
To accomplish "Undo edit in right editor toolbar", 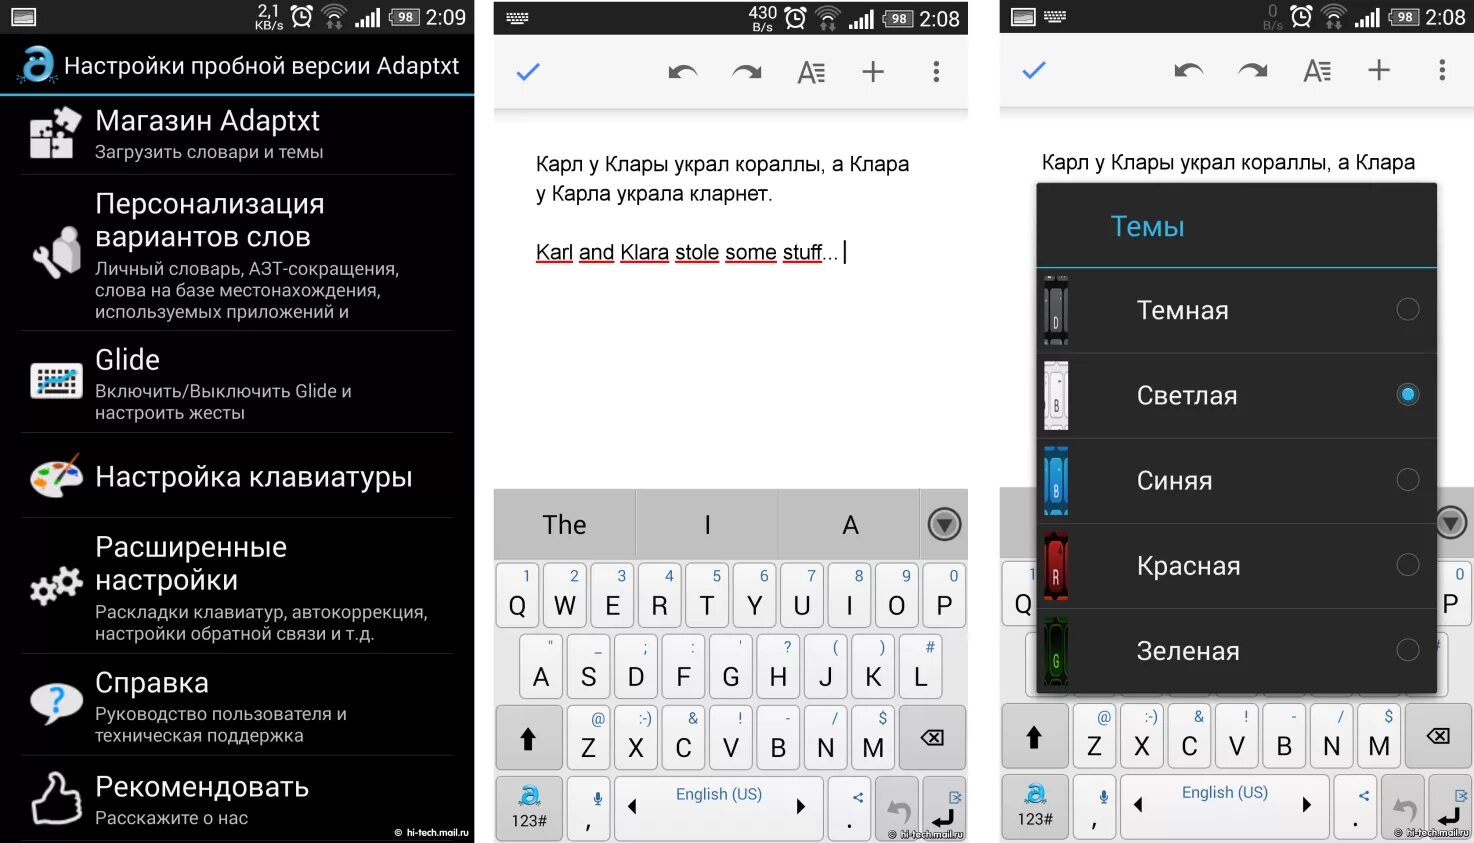I will pos(1189,71).
